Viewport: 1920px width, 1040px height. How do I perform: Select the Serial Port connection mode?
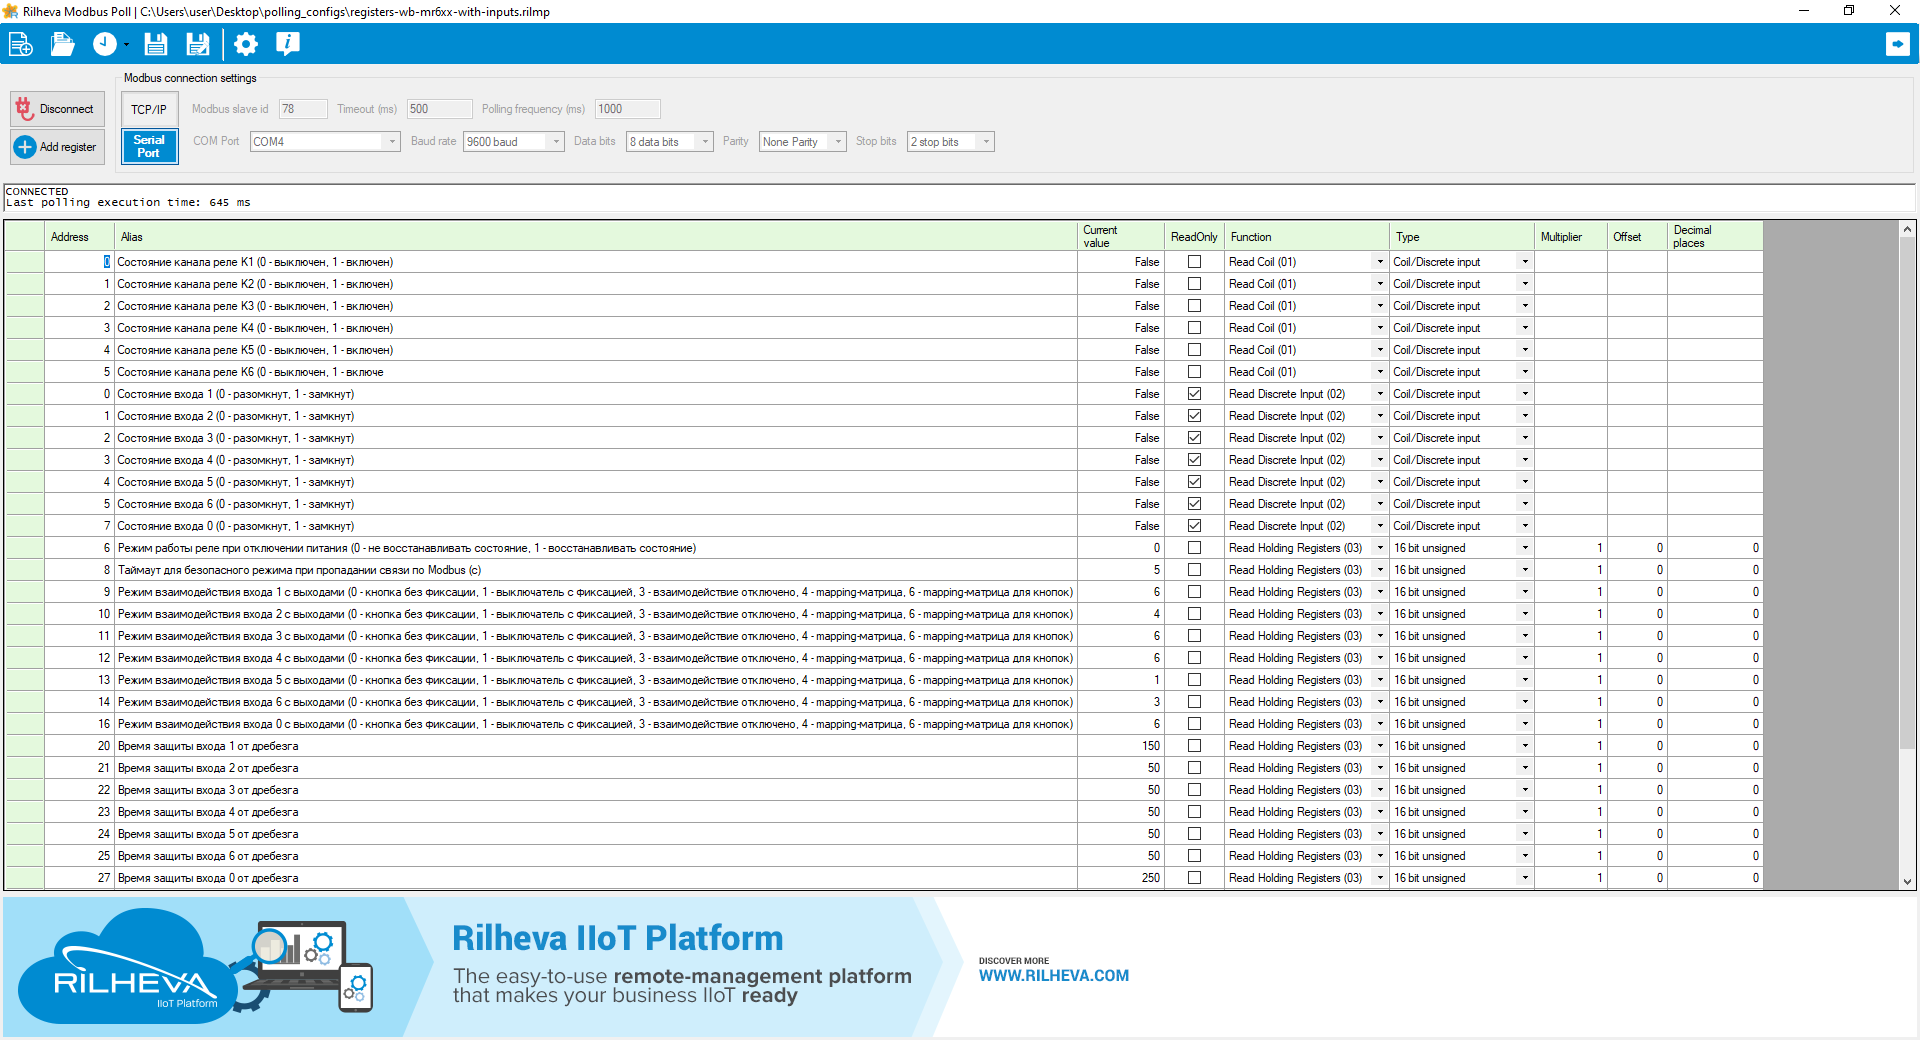pos(149,146)
